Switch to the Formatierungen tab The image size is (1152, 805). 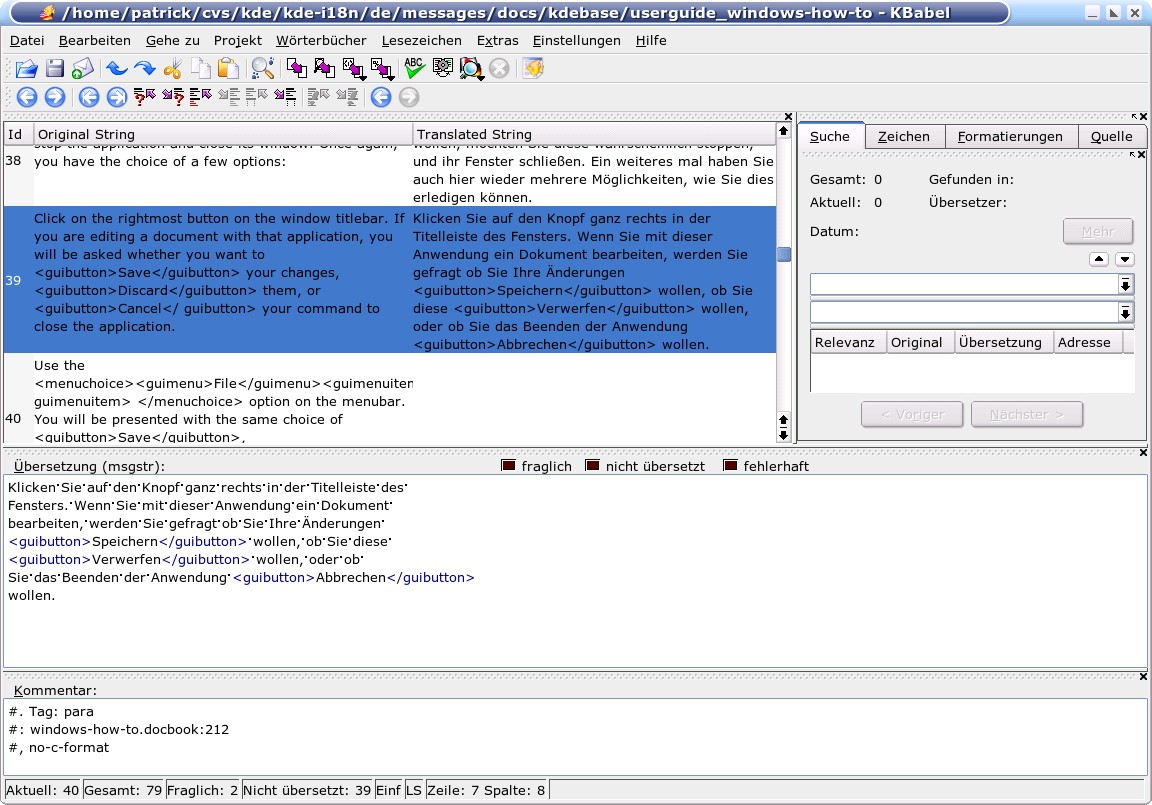click(1010, 137)
